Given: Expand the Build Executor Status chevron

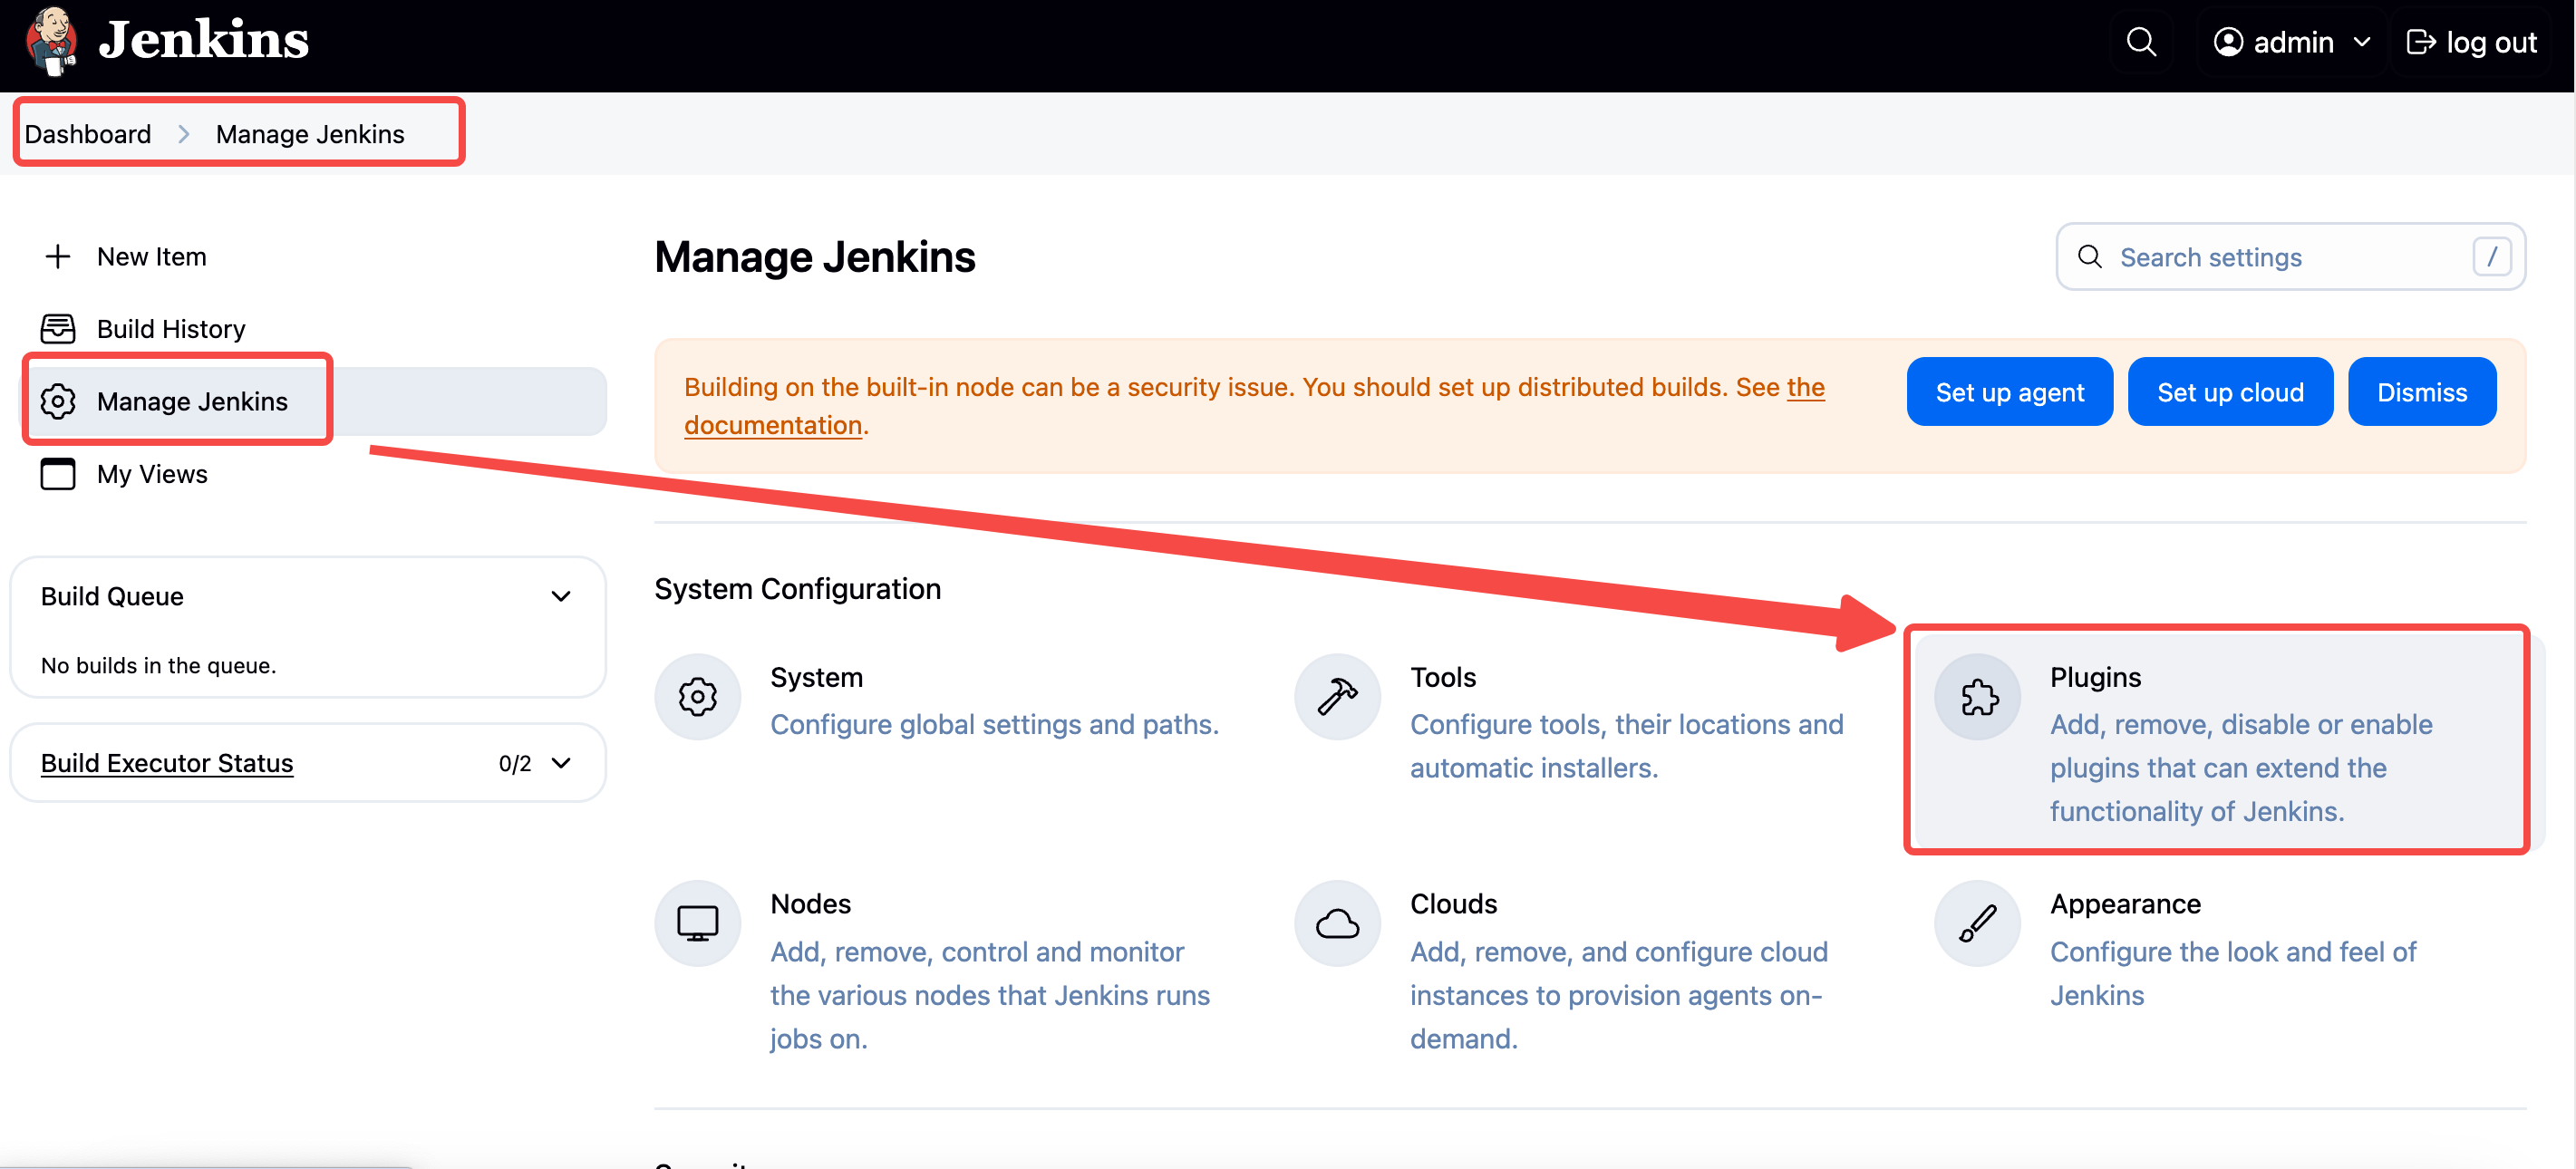Looking at the screenshot, I should (561, 764).
